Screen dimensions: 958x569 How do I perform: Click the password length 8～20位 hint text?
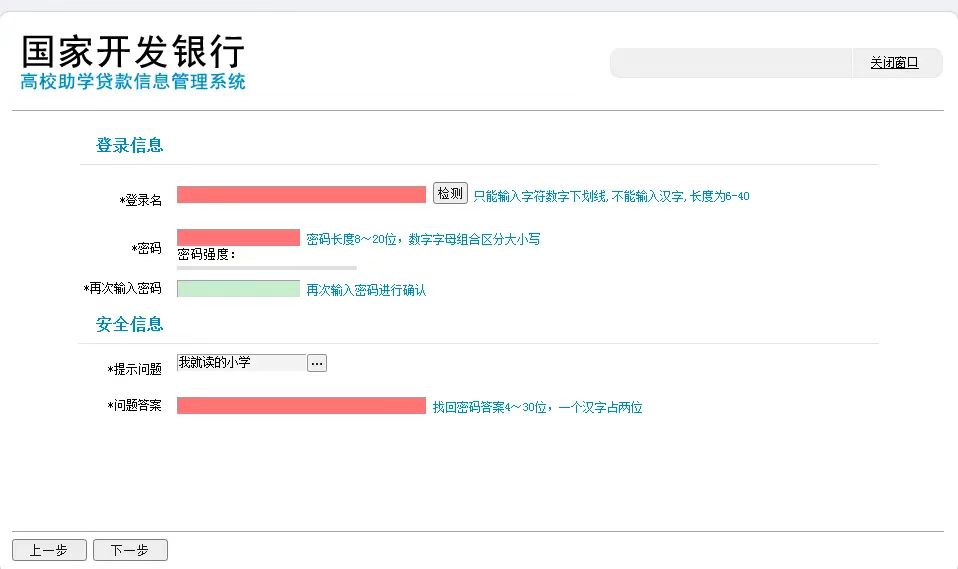click(423, 240)
